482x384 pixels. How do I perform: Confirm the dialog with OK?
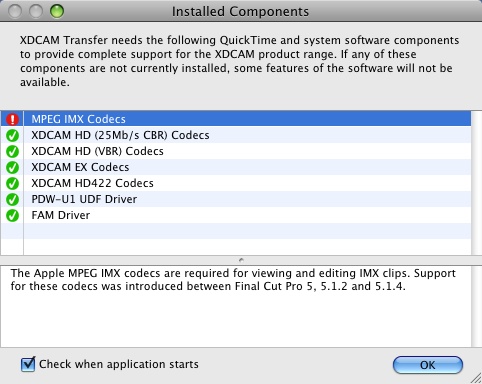[428, 365]
